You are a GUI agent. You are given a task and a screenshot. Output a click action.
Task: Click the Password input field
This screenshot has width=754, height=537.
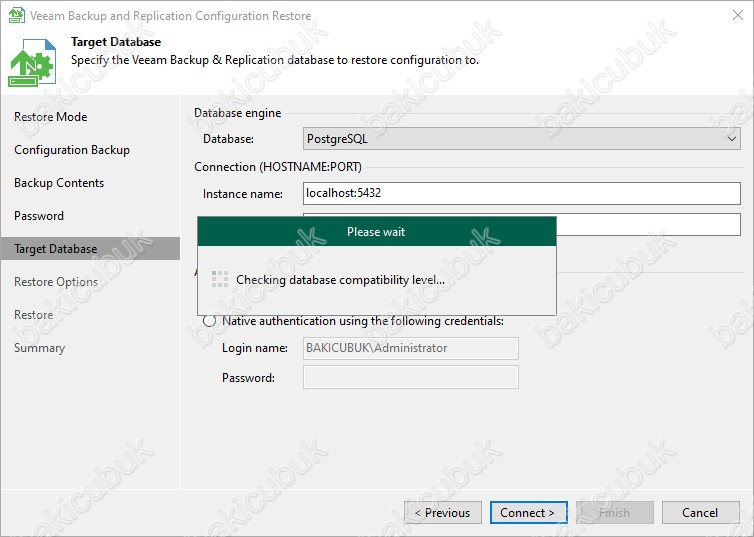[411, 377]
